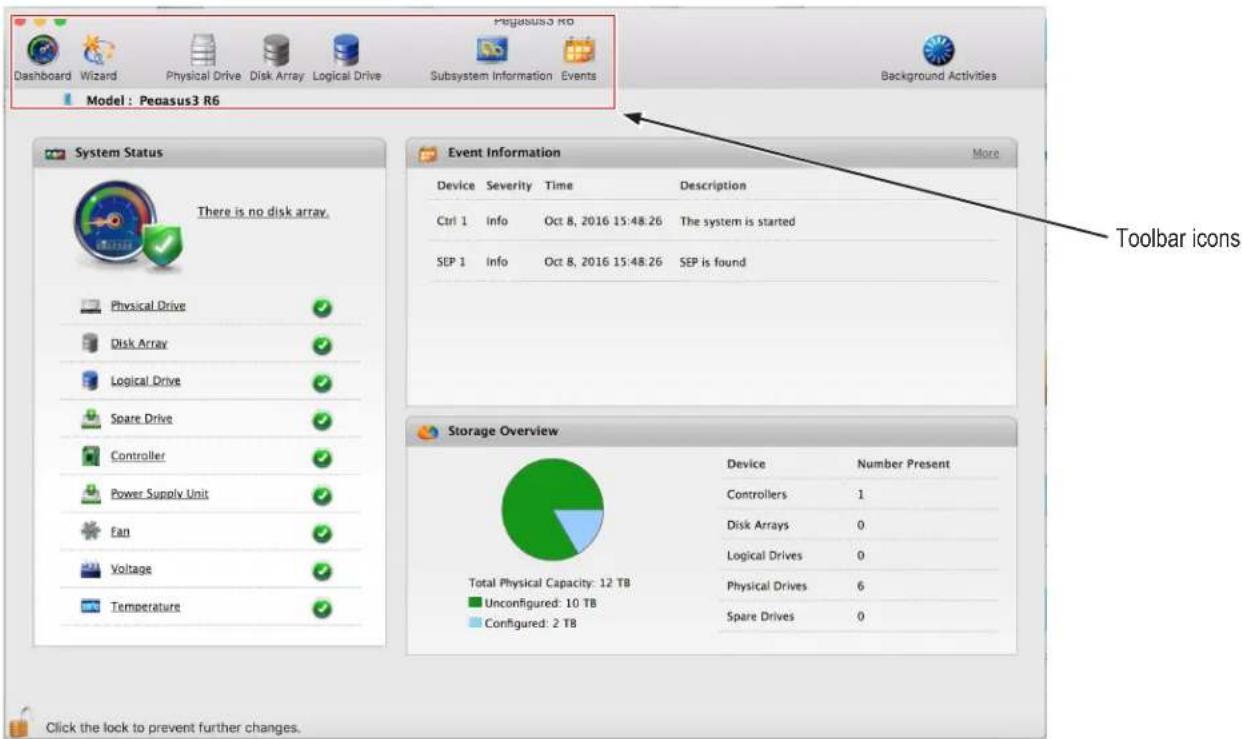Viewport: 1242px width, 739px height.
Task: Click the Fan row icon
Action: [91, 531]
